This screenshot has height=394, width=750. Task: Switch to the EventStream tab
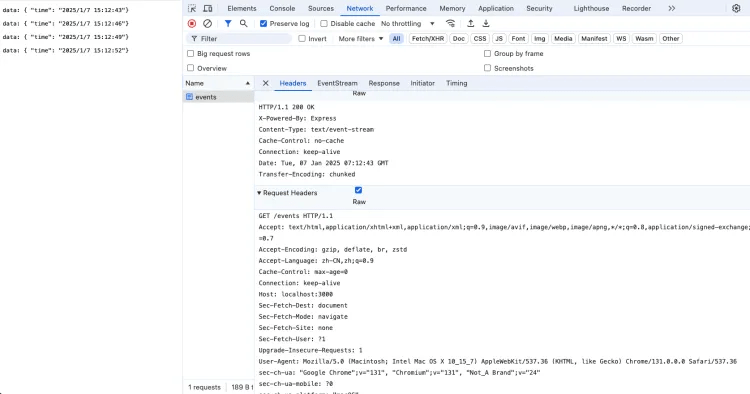[x=337, y=83]
